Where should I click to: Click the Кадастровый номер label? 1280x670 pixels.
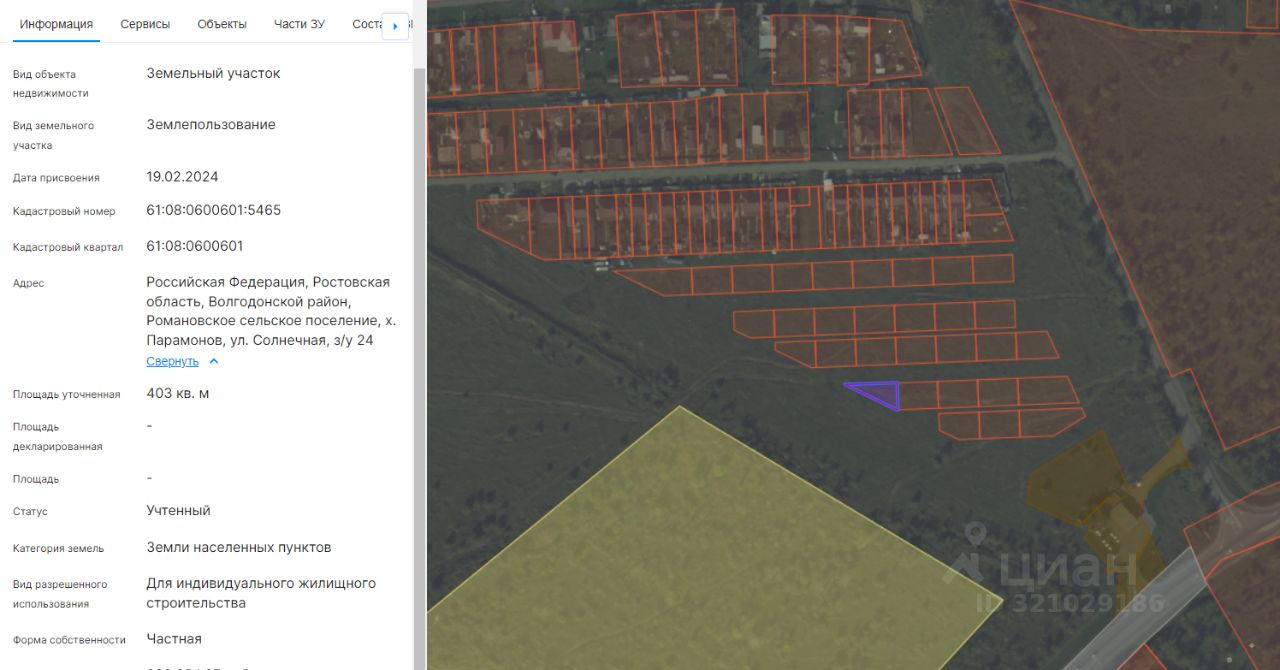tap(64, 211)
